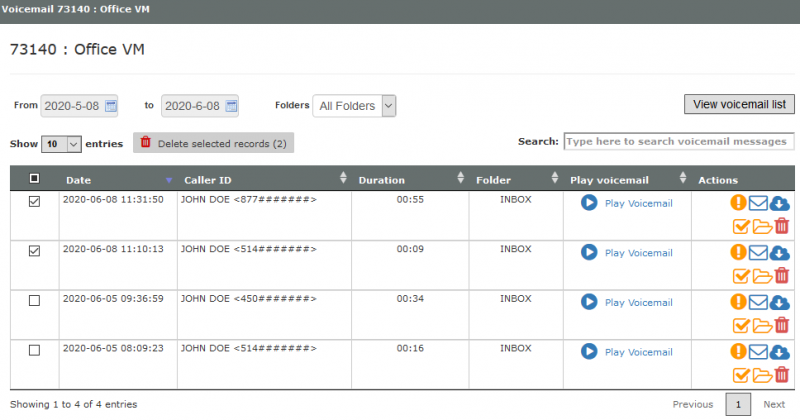
Task: Click the urgent exclamation icon for the 09:36:59 voicemail
Action: [x=738, y=302]
